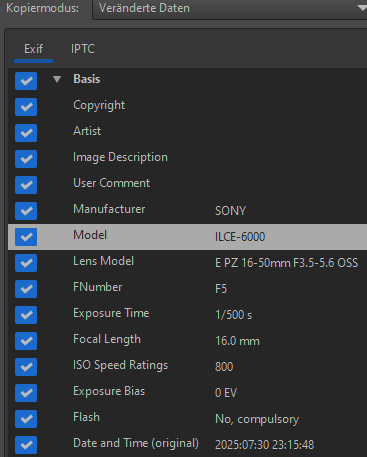The width and height of the screenshot is (367, 457).
Task: Select the Exif tab
Action: click(33, 49)
